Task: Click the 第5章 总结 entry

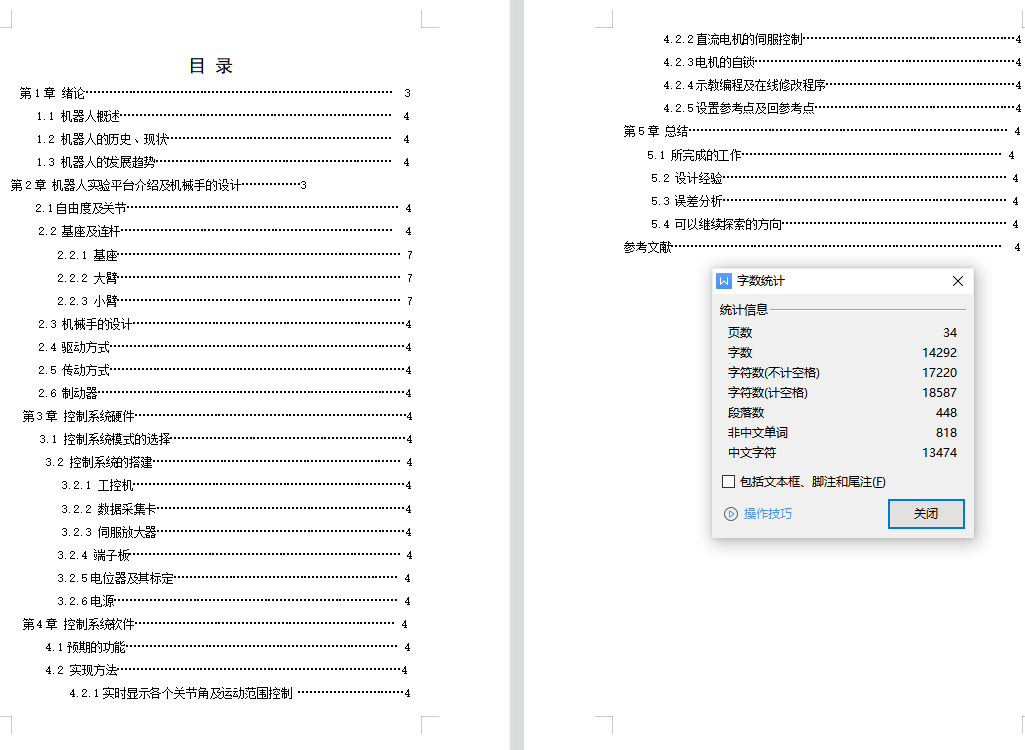Action: 822,131
